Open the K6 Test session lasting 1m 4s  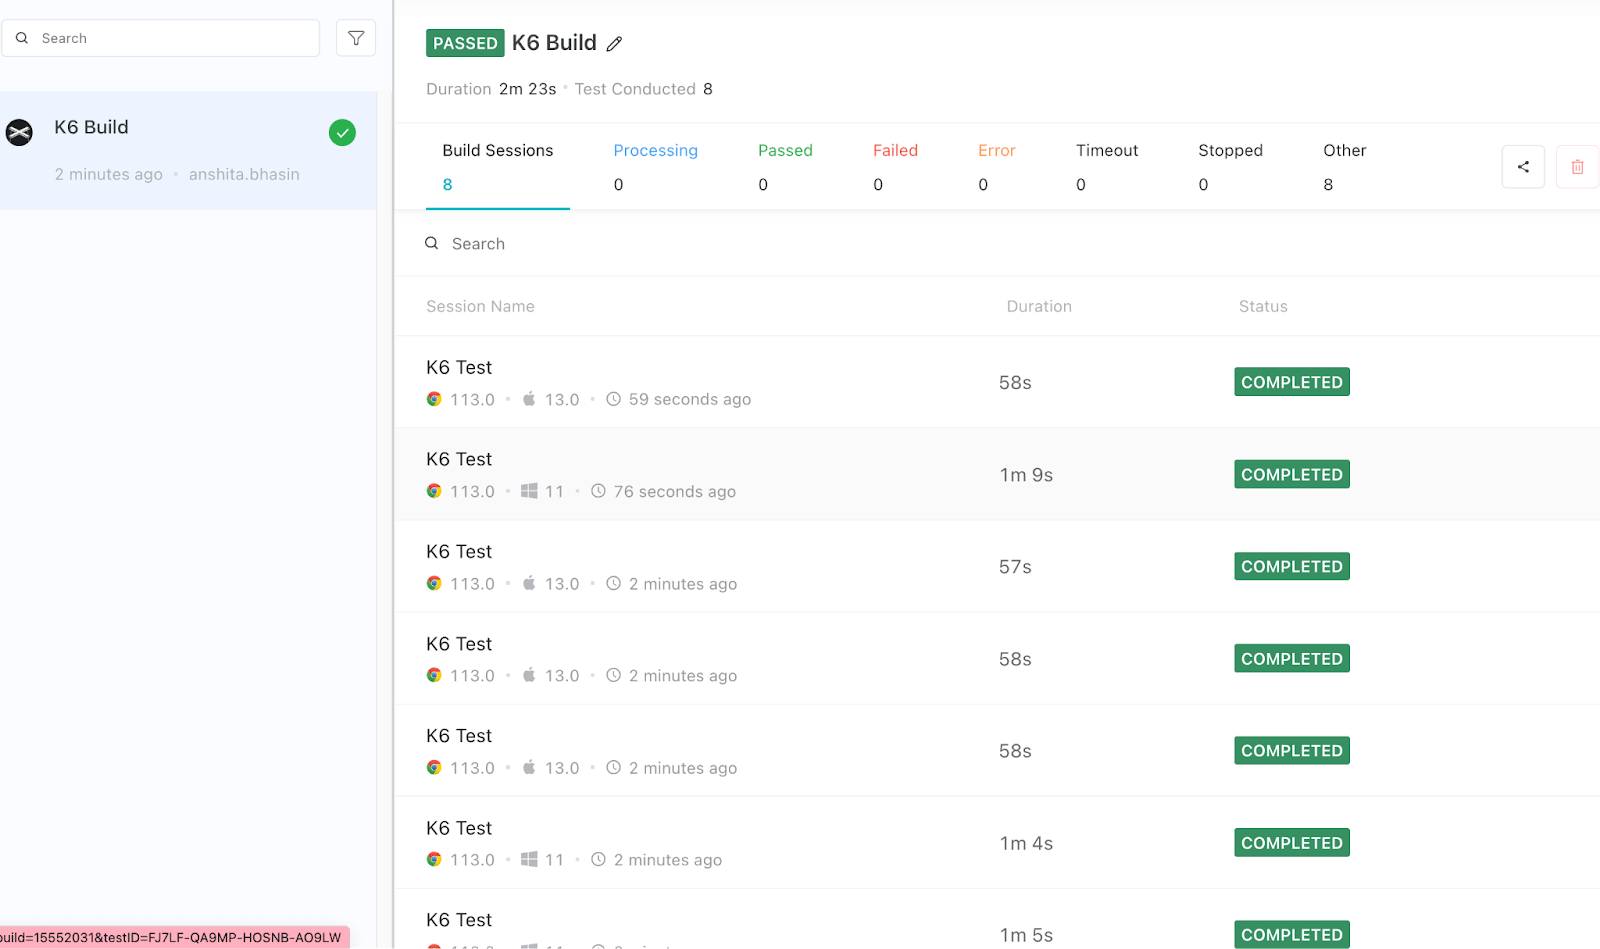click(x=997, y=842)
